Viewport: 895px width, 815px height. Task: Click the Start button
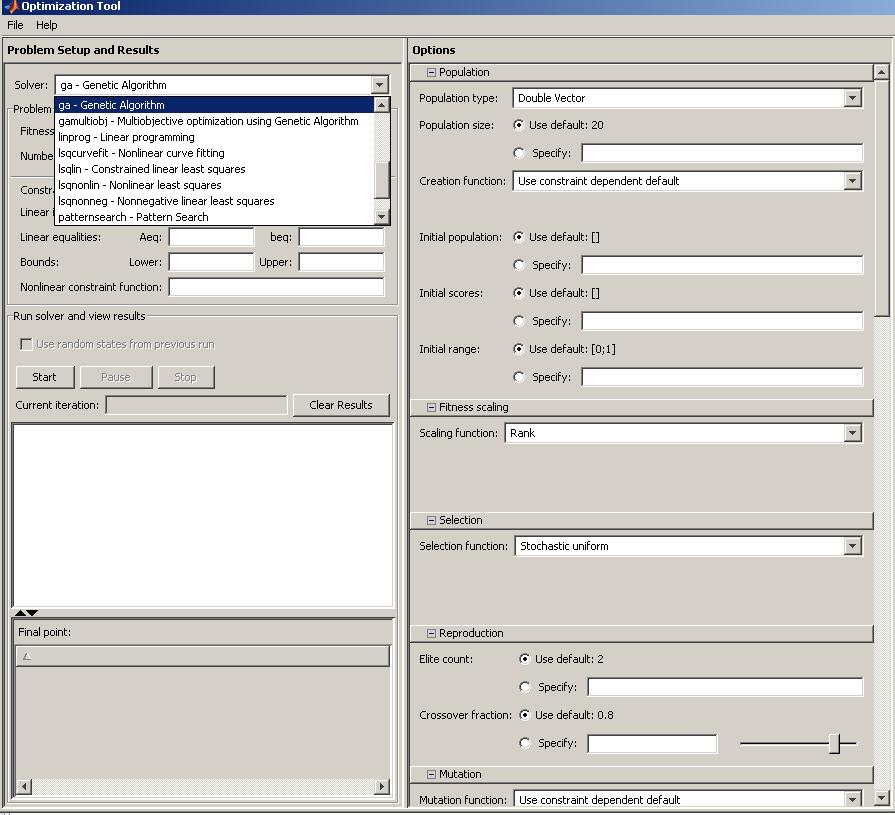tap(45, 377)
